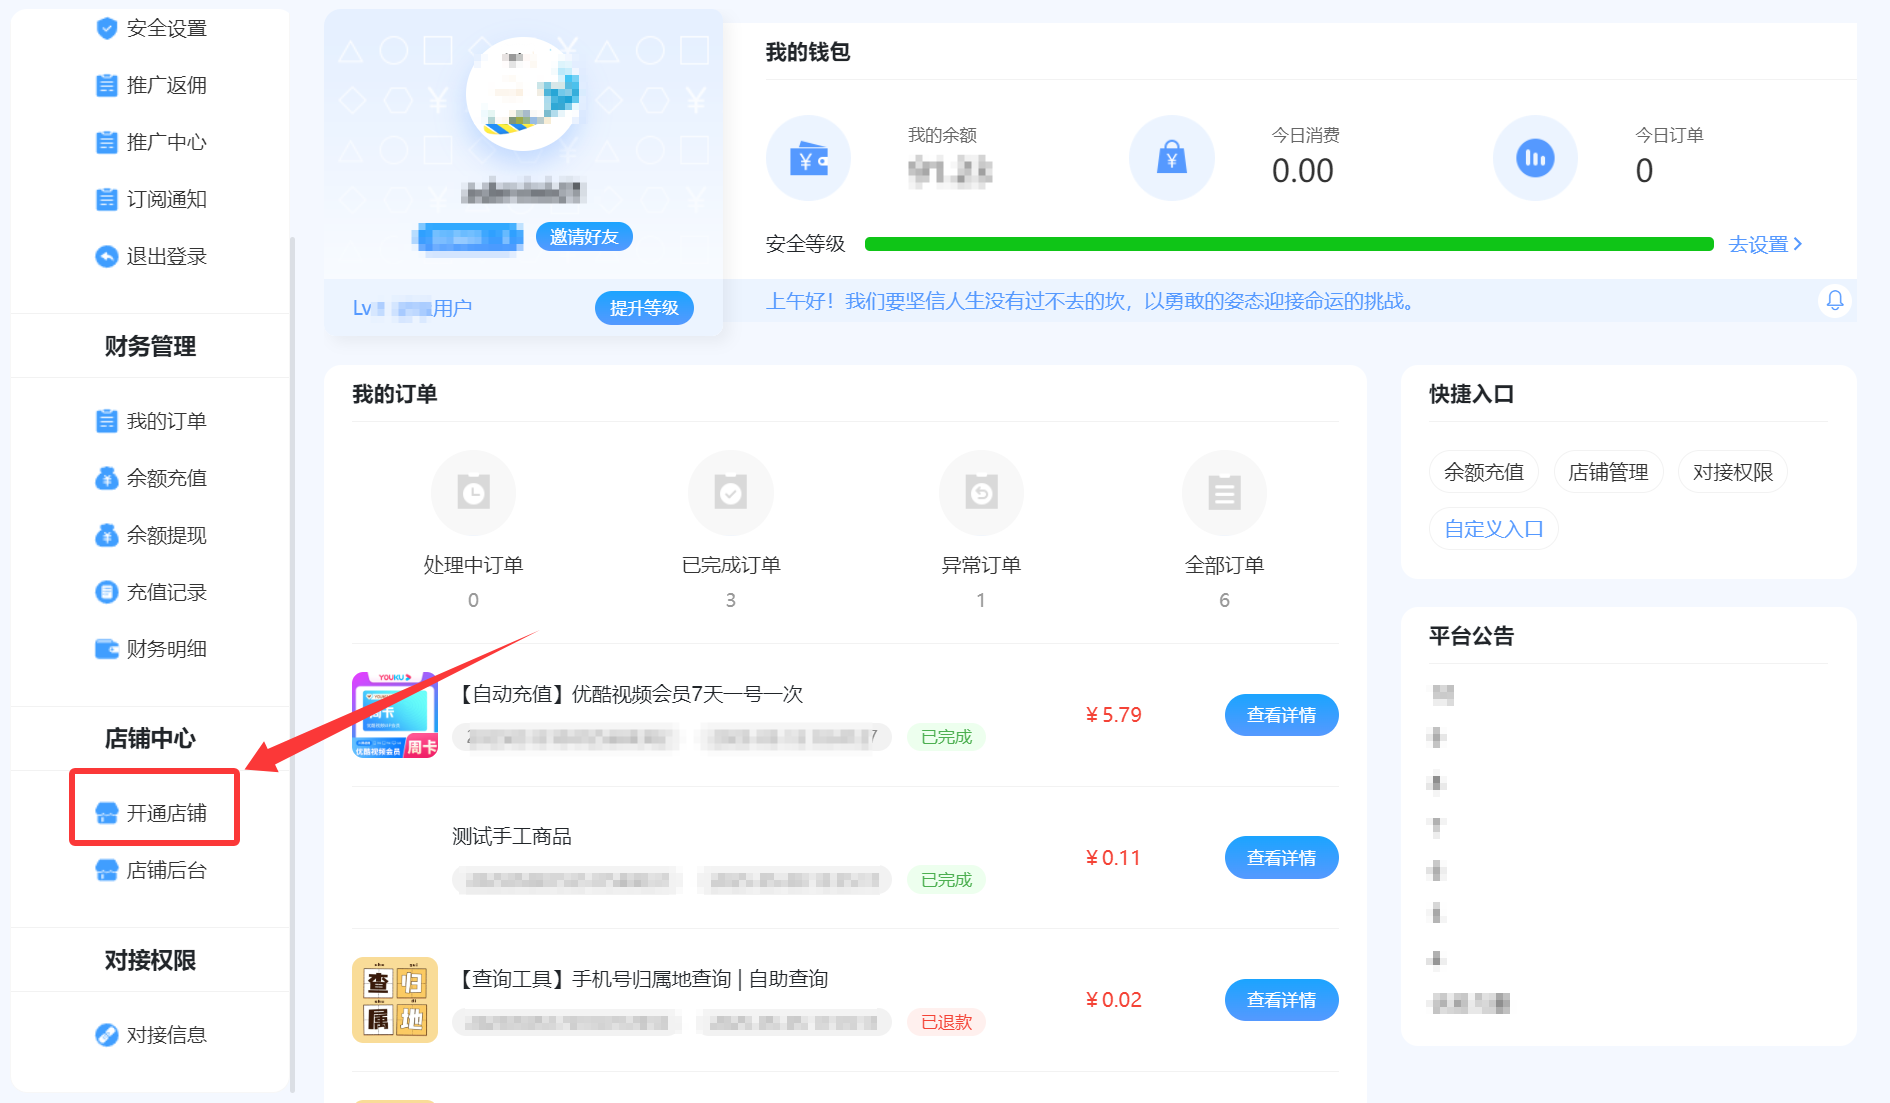Click the morning greeting message text
Screen dimensions: 1890x1103
coord(1092,301)
